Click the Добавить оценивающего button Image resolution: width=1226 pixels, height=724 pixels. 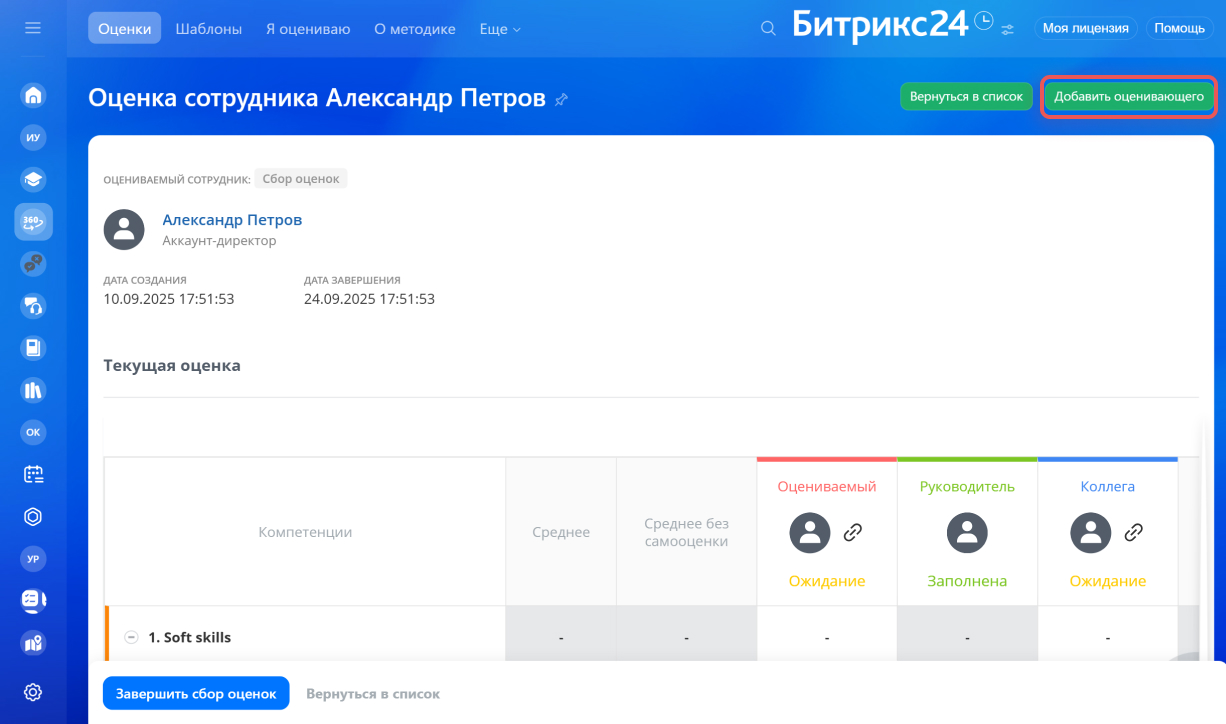[x=1128, y=97]
